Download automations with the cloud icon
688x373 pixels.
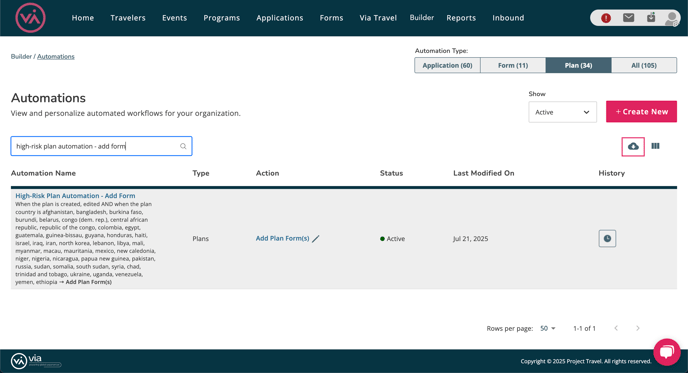pyautogui.click(x=633, y=147)
